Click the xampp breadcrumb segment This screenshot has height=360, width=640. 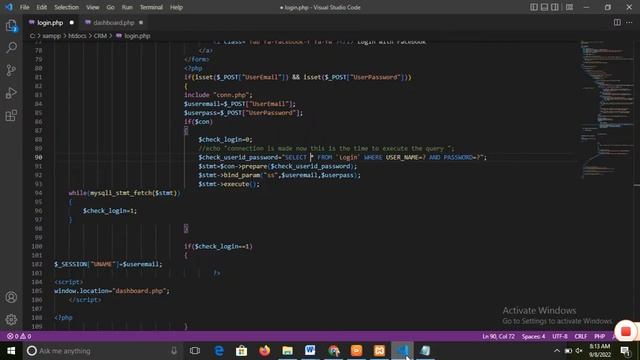click(51, 36)
